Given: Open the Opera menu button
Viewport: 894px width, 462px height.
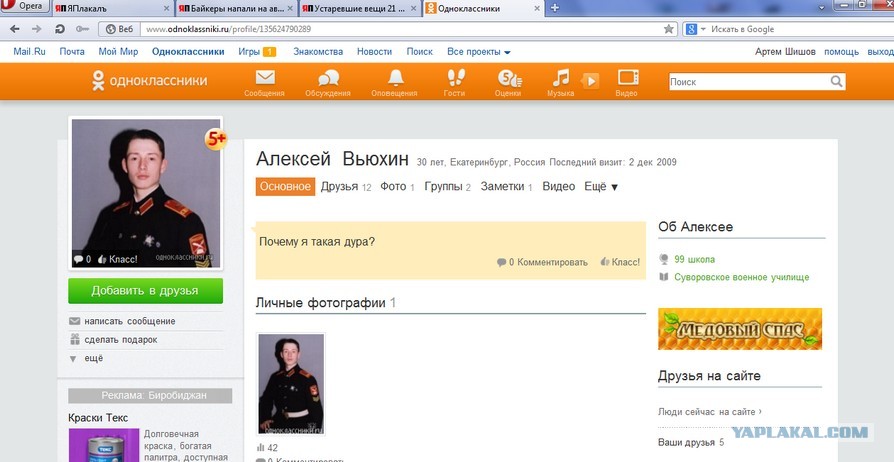Looking at the screenshot, I should (24, 6).
